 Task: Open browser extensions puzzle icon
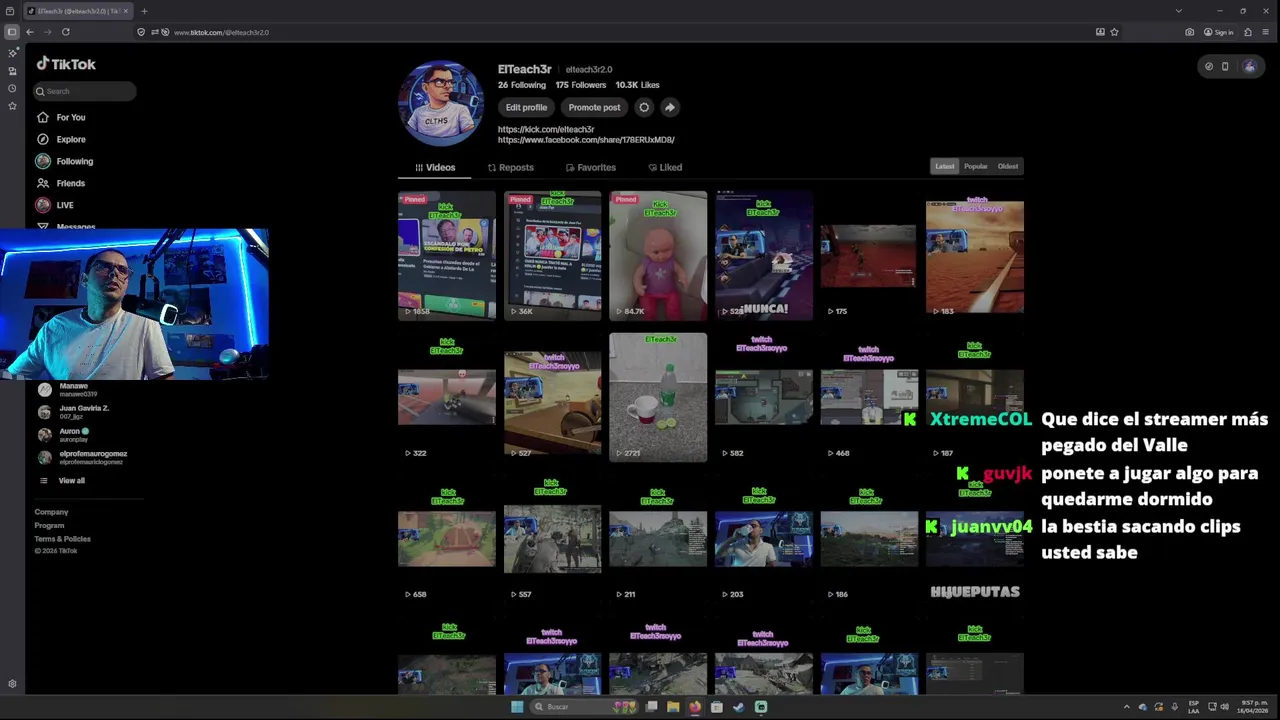[x=1247, y=32]
